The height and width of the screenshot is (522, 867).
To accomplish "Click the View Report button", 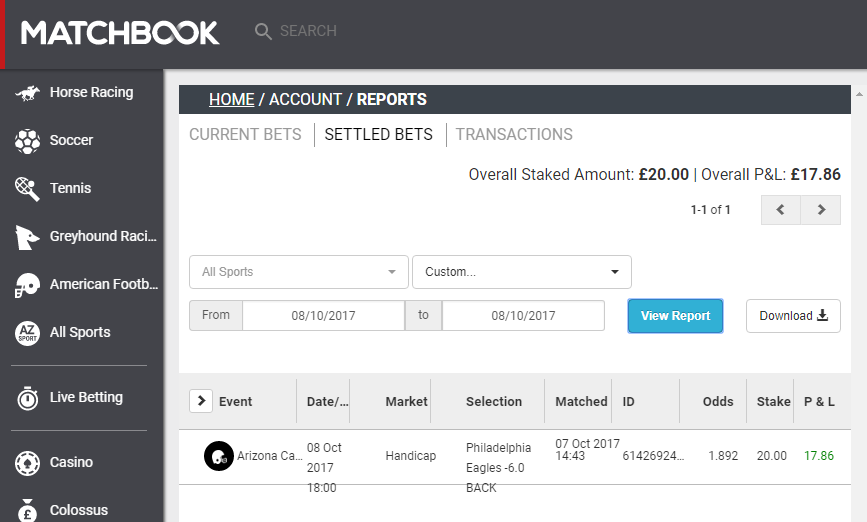I will (675, 316).
